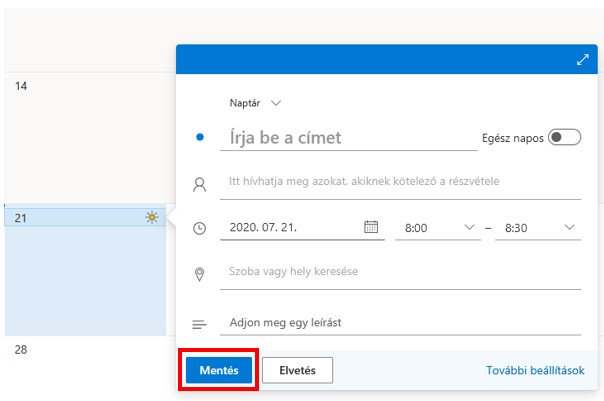Open the date picker calendar icon

371,227
